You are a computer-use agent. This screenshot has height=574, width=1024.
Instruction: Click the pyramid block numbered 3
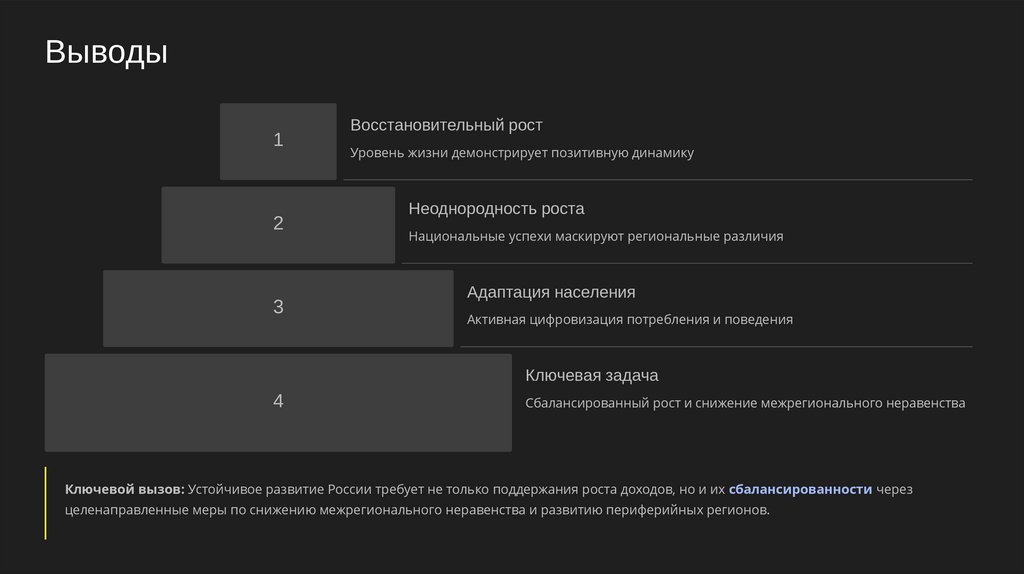[x=278, y=308]
